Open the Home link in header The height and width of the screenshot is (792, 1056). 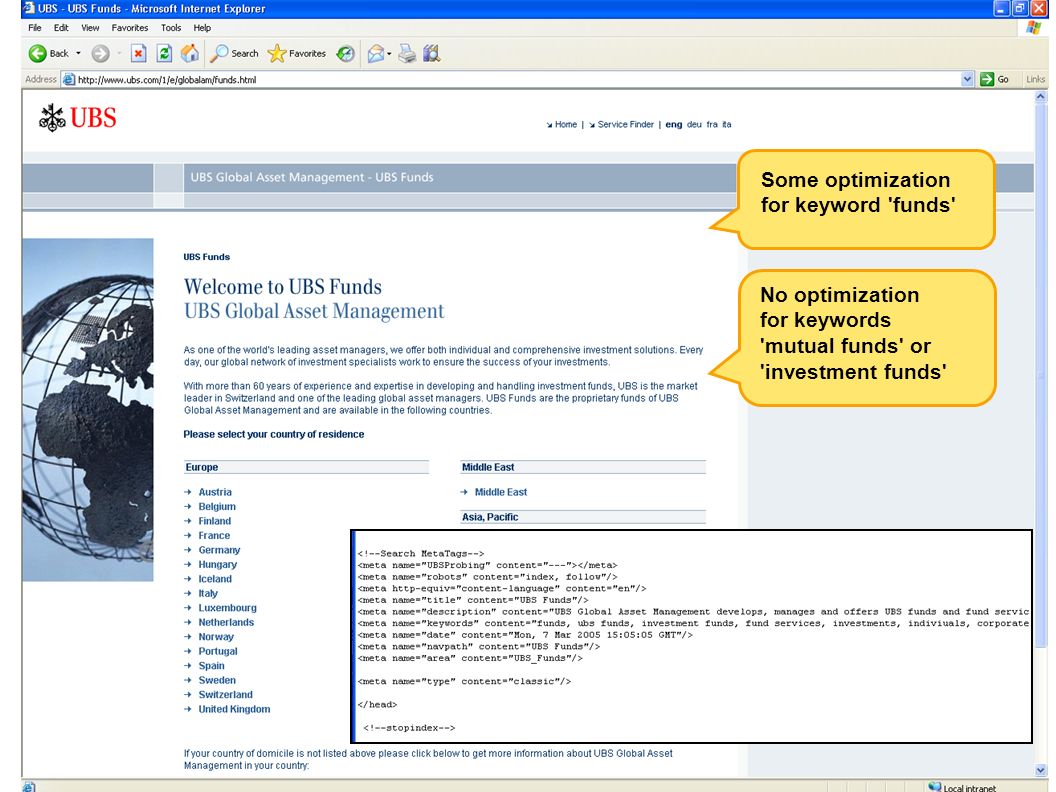click(566, 125)
